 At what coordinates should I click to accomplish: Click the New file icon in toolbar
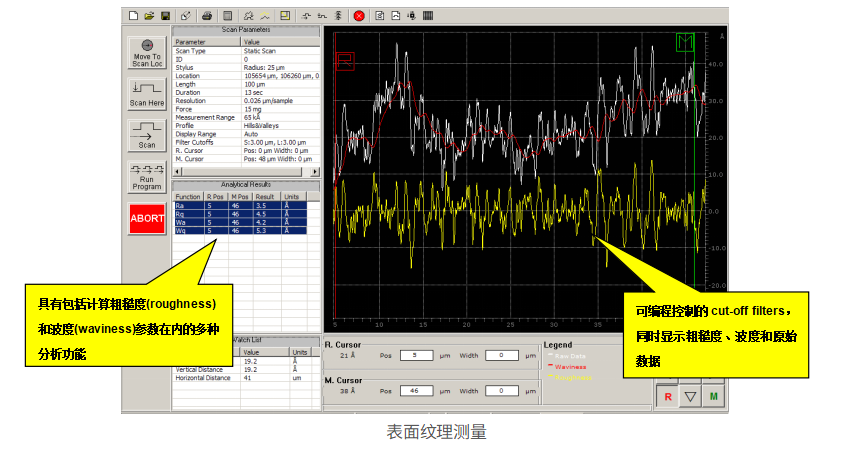pos(134,16)
